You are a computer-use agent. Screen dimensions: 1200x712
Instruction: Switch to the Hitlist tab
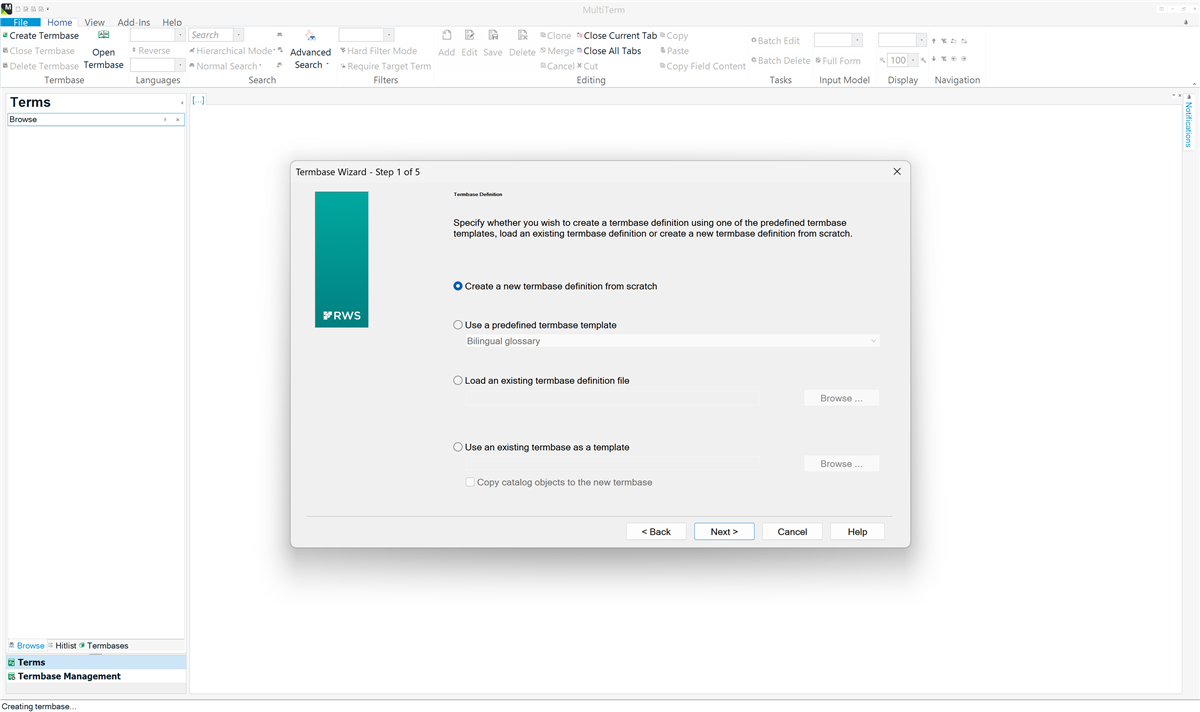[65, 646]
